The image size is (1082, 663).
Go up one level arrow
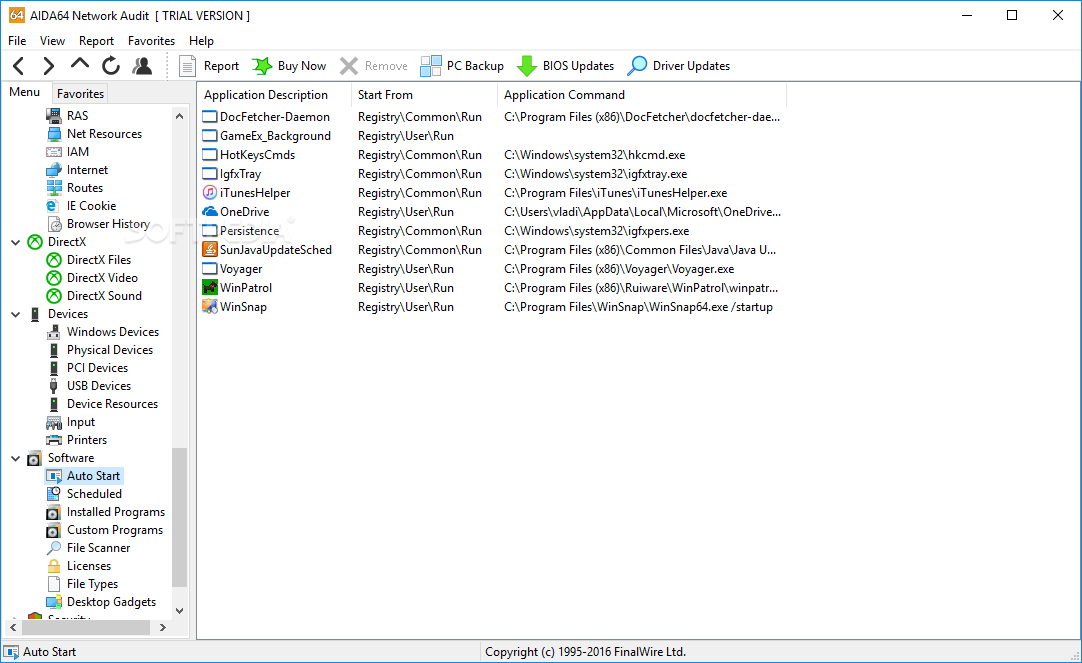pyautogui.click(x=80, y=64)
